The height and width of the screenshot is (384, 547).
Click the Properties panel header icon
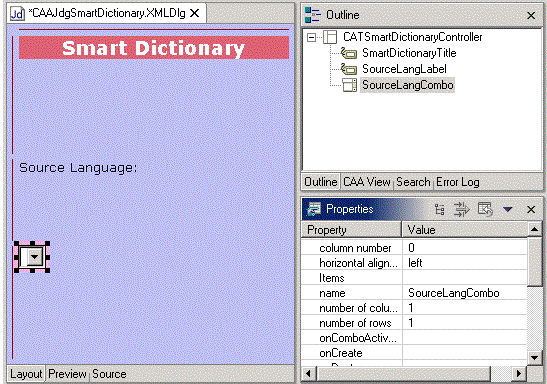tap(314, 209)
